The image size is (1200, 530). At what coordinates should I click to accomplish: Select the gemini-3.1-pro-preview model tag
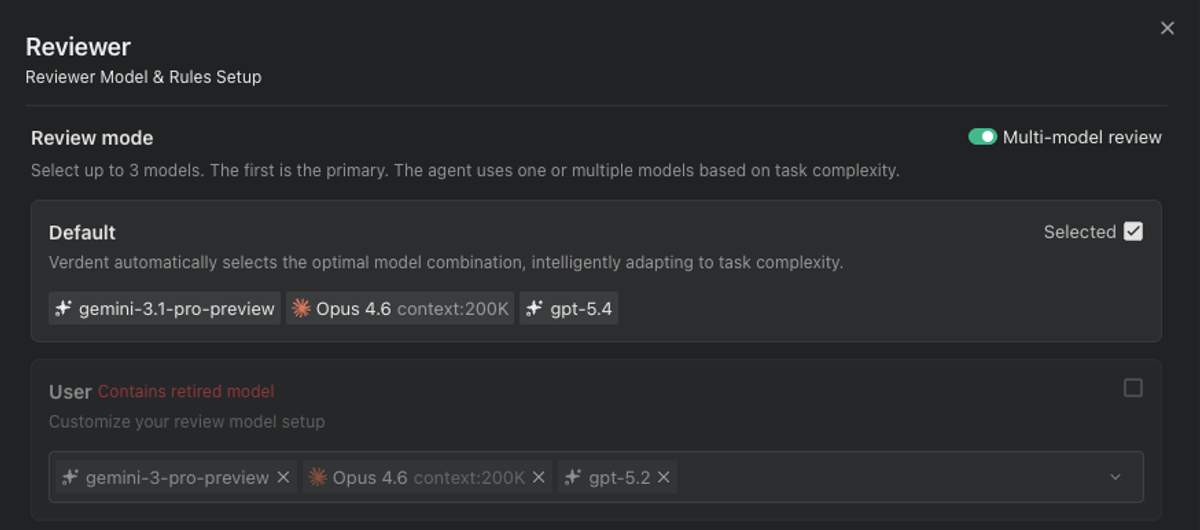coord(165,308)
